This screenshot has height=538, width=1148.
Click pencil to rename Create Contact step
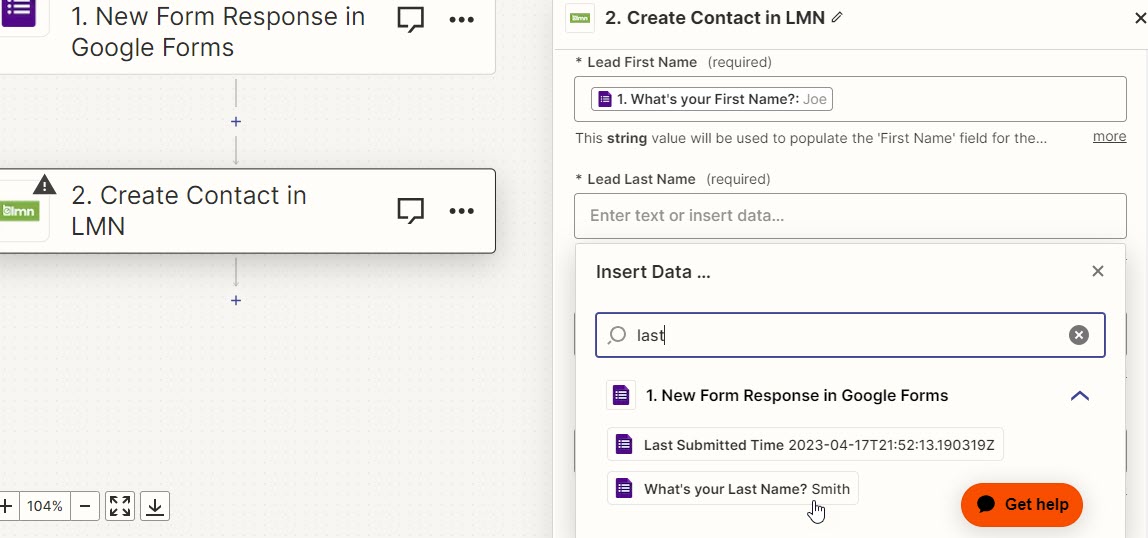pos(838,17)
